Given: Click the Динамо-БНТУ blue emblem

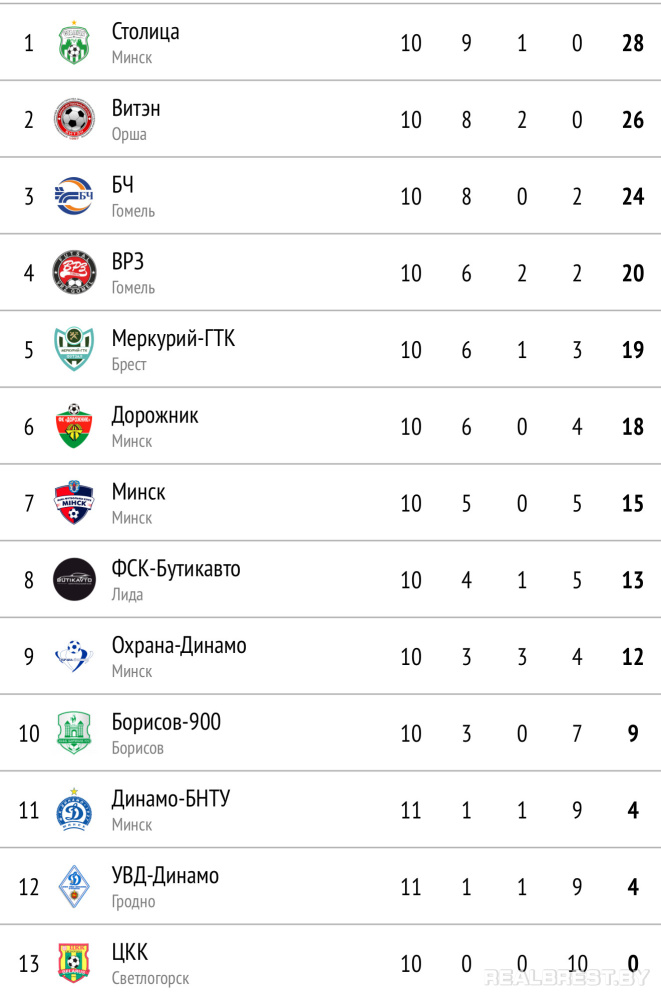Looking at the screenshot, I should coord(74,810).
